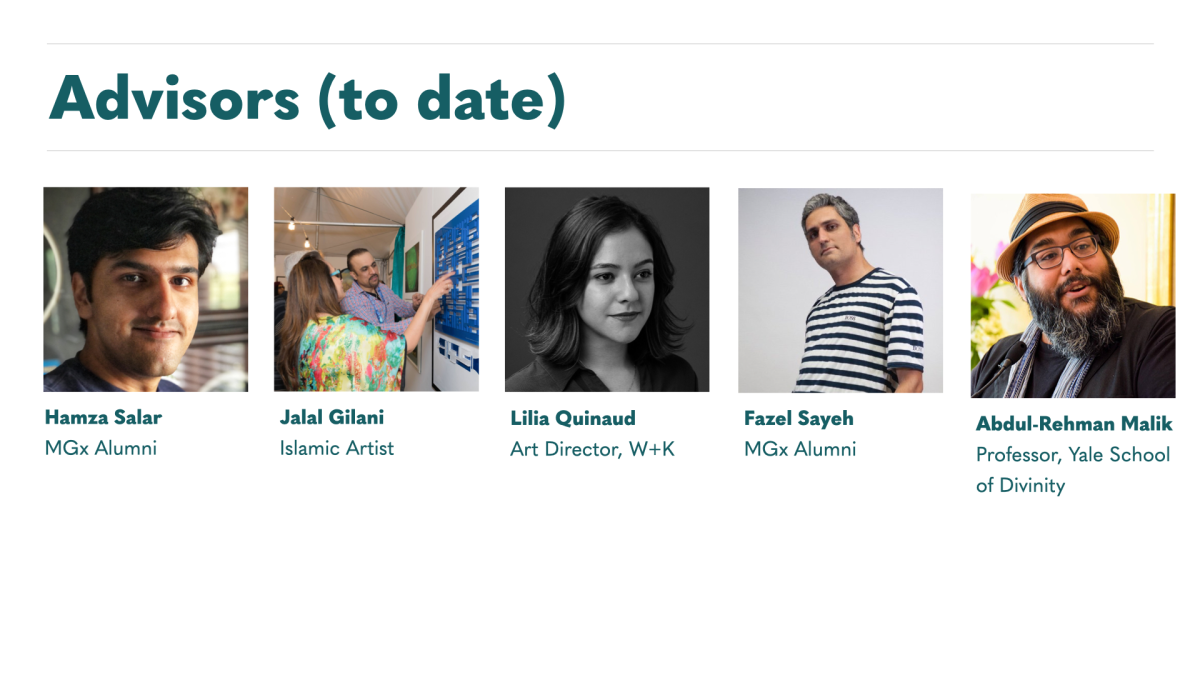Select the name Abdul-Rehman Malik

click(x=1074, y=424)
